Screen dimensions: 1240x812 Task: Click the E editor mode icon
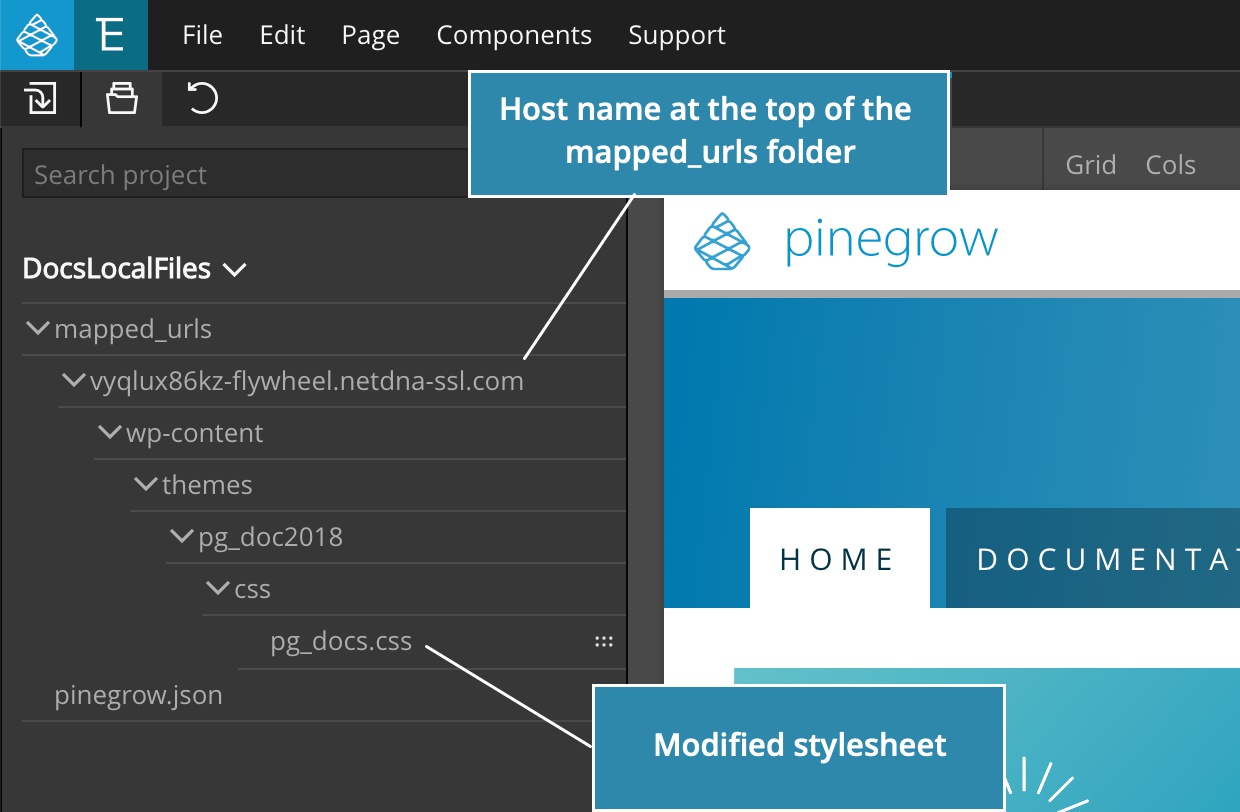pos(111,35)
